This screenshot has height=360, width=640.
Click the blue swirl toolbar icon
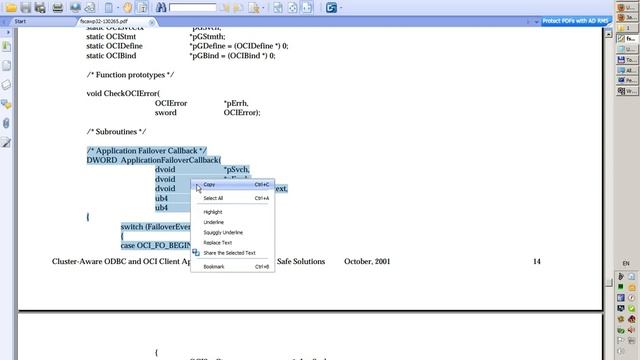[x=331, y=7]
